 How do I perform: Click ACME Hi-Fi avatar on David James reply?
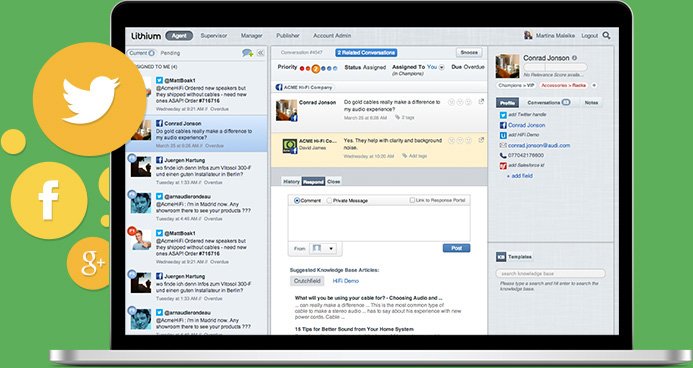290,146
